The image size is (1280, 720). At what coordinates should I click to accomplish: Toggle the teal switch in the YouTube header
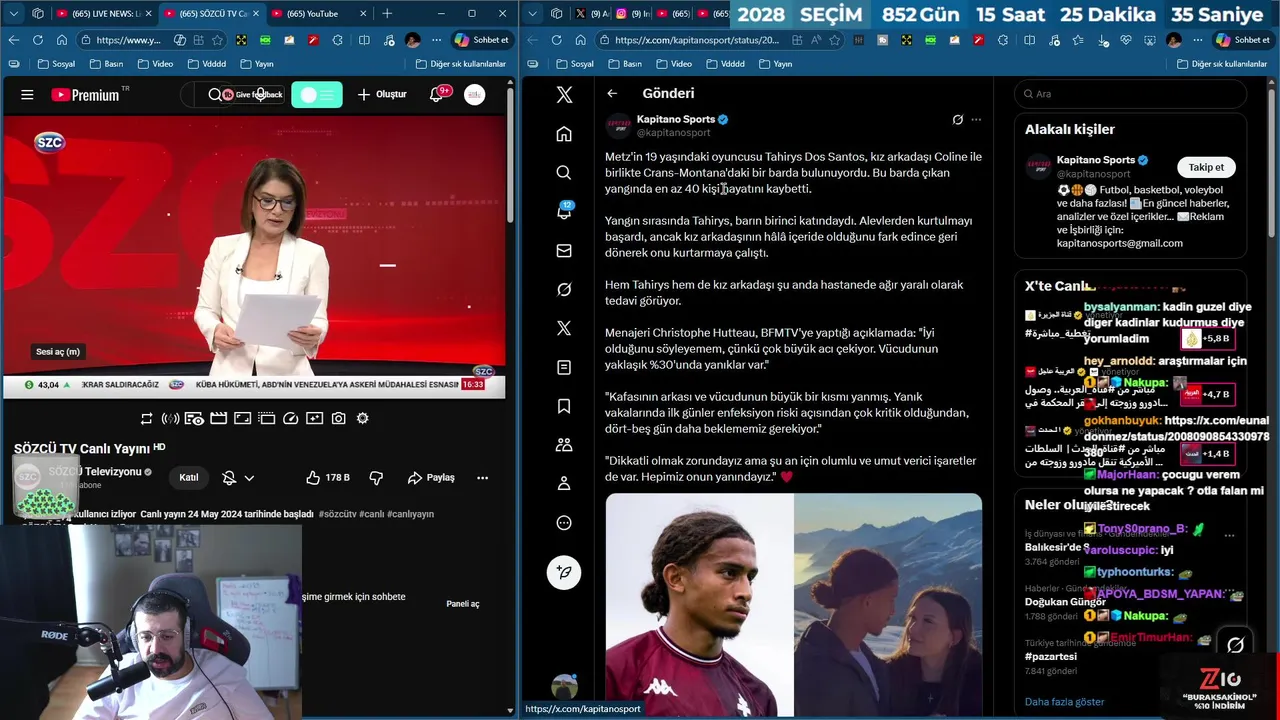click(316, 95)
